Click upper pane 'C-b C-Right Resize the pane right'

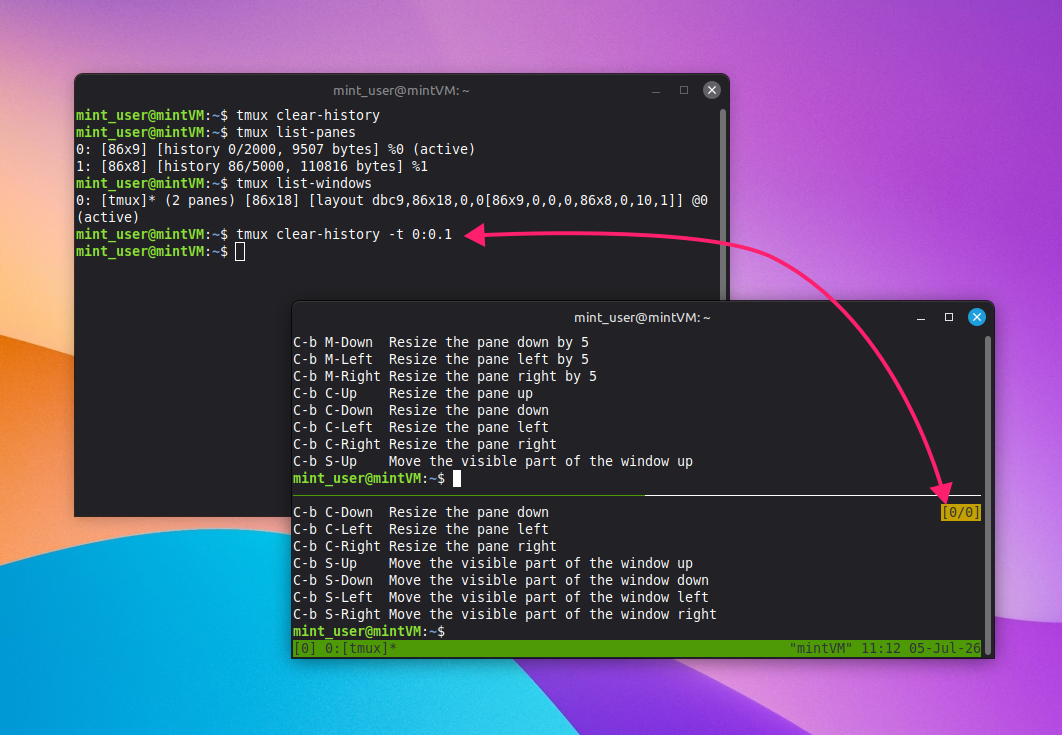pyautogui.click(x=425, y=444)
